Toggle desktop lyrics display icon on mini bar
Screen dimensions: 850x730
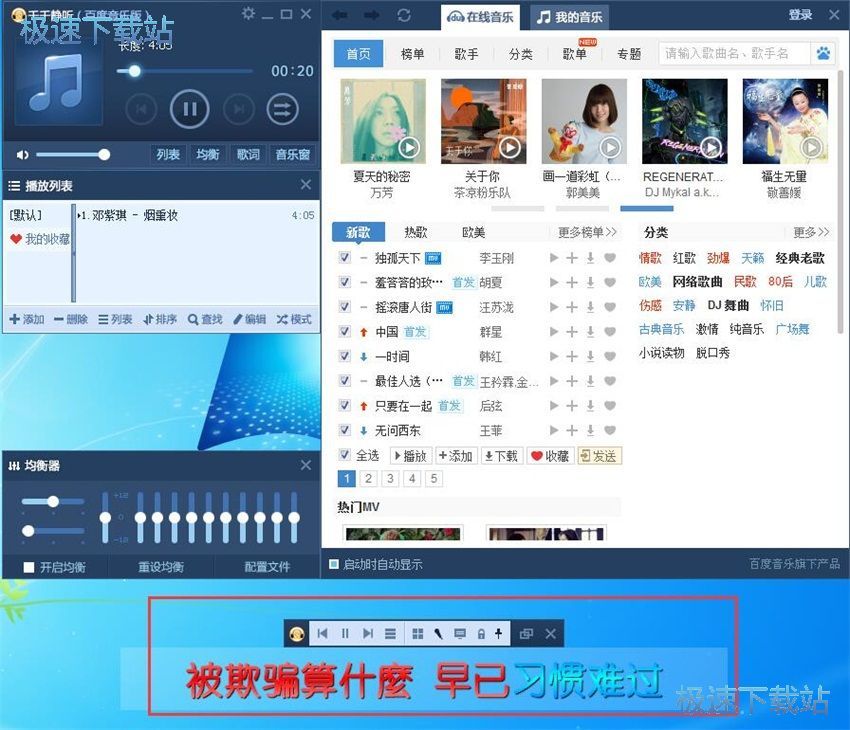coord(460,634)
